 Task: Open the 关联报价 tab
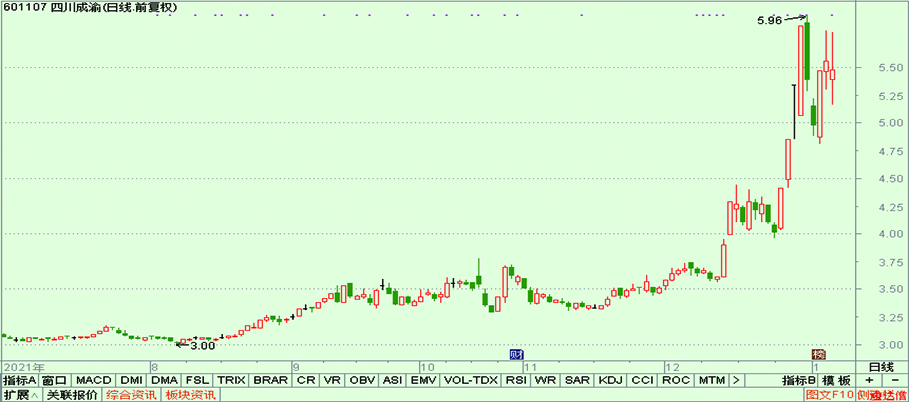coord(72,395)
